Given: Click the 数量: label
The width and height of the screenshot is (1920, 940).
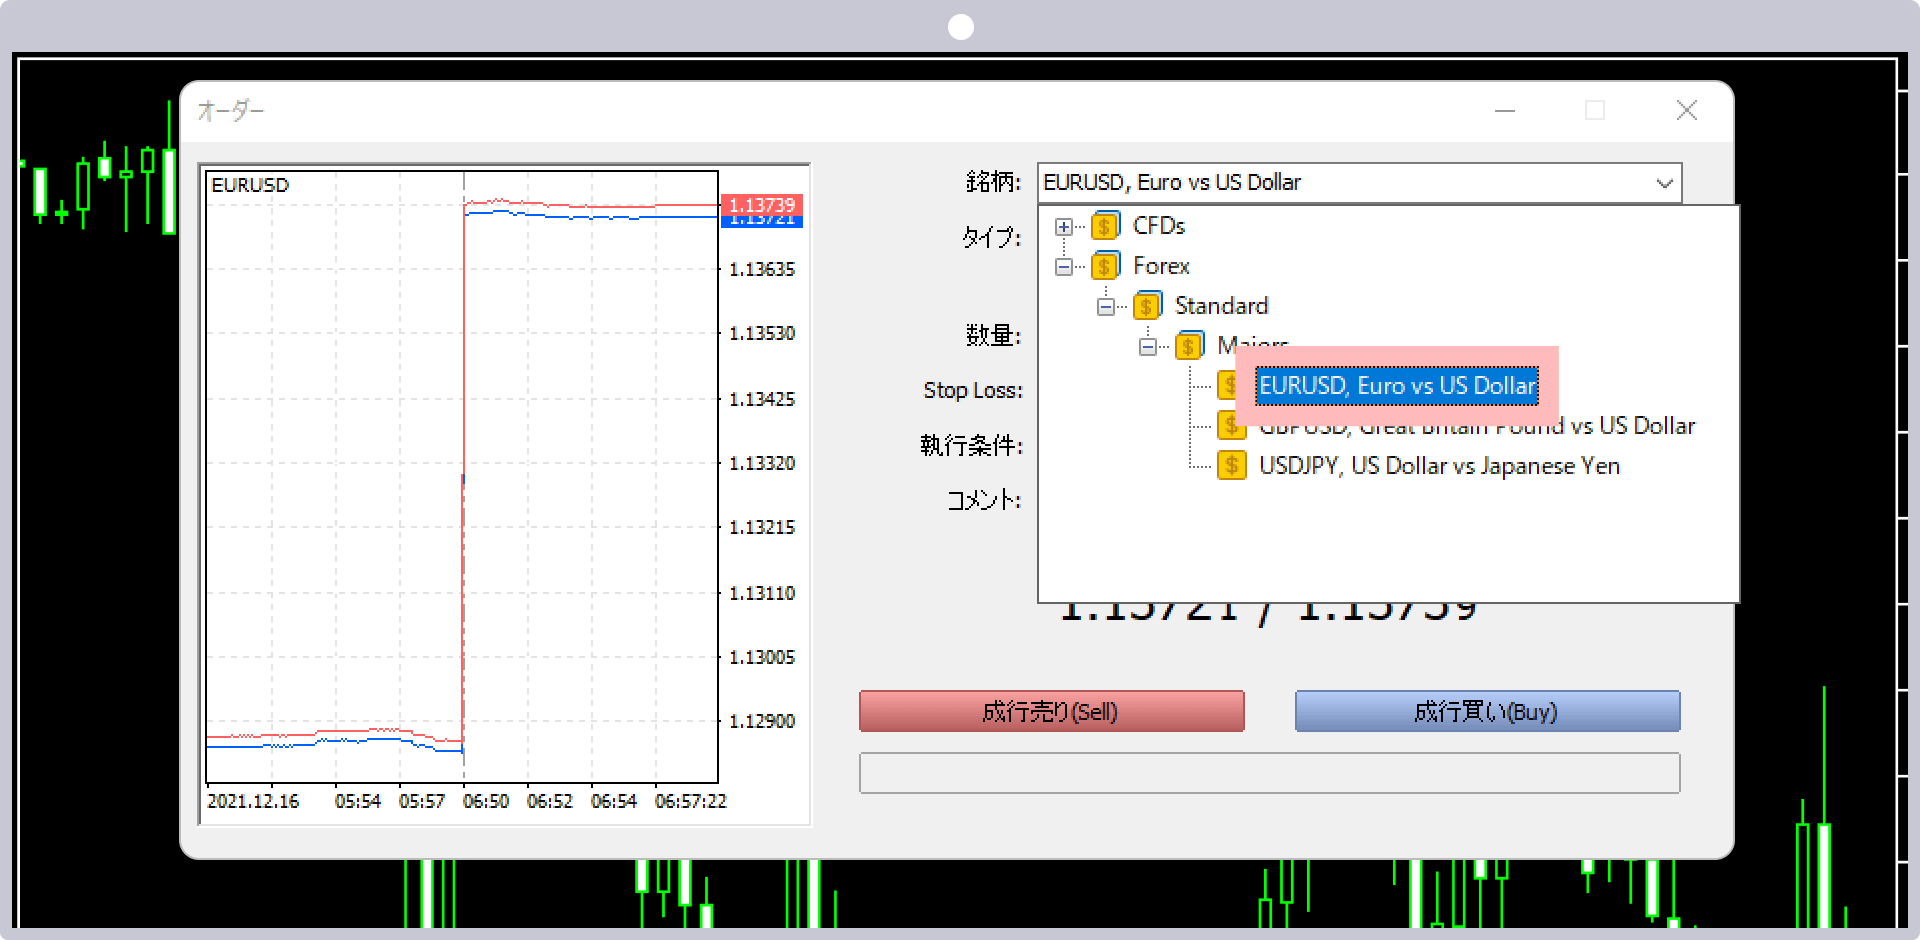Looking at the screenshot, I should point(994,336).
